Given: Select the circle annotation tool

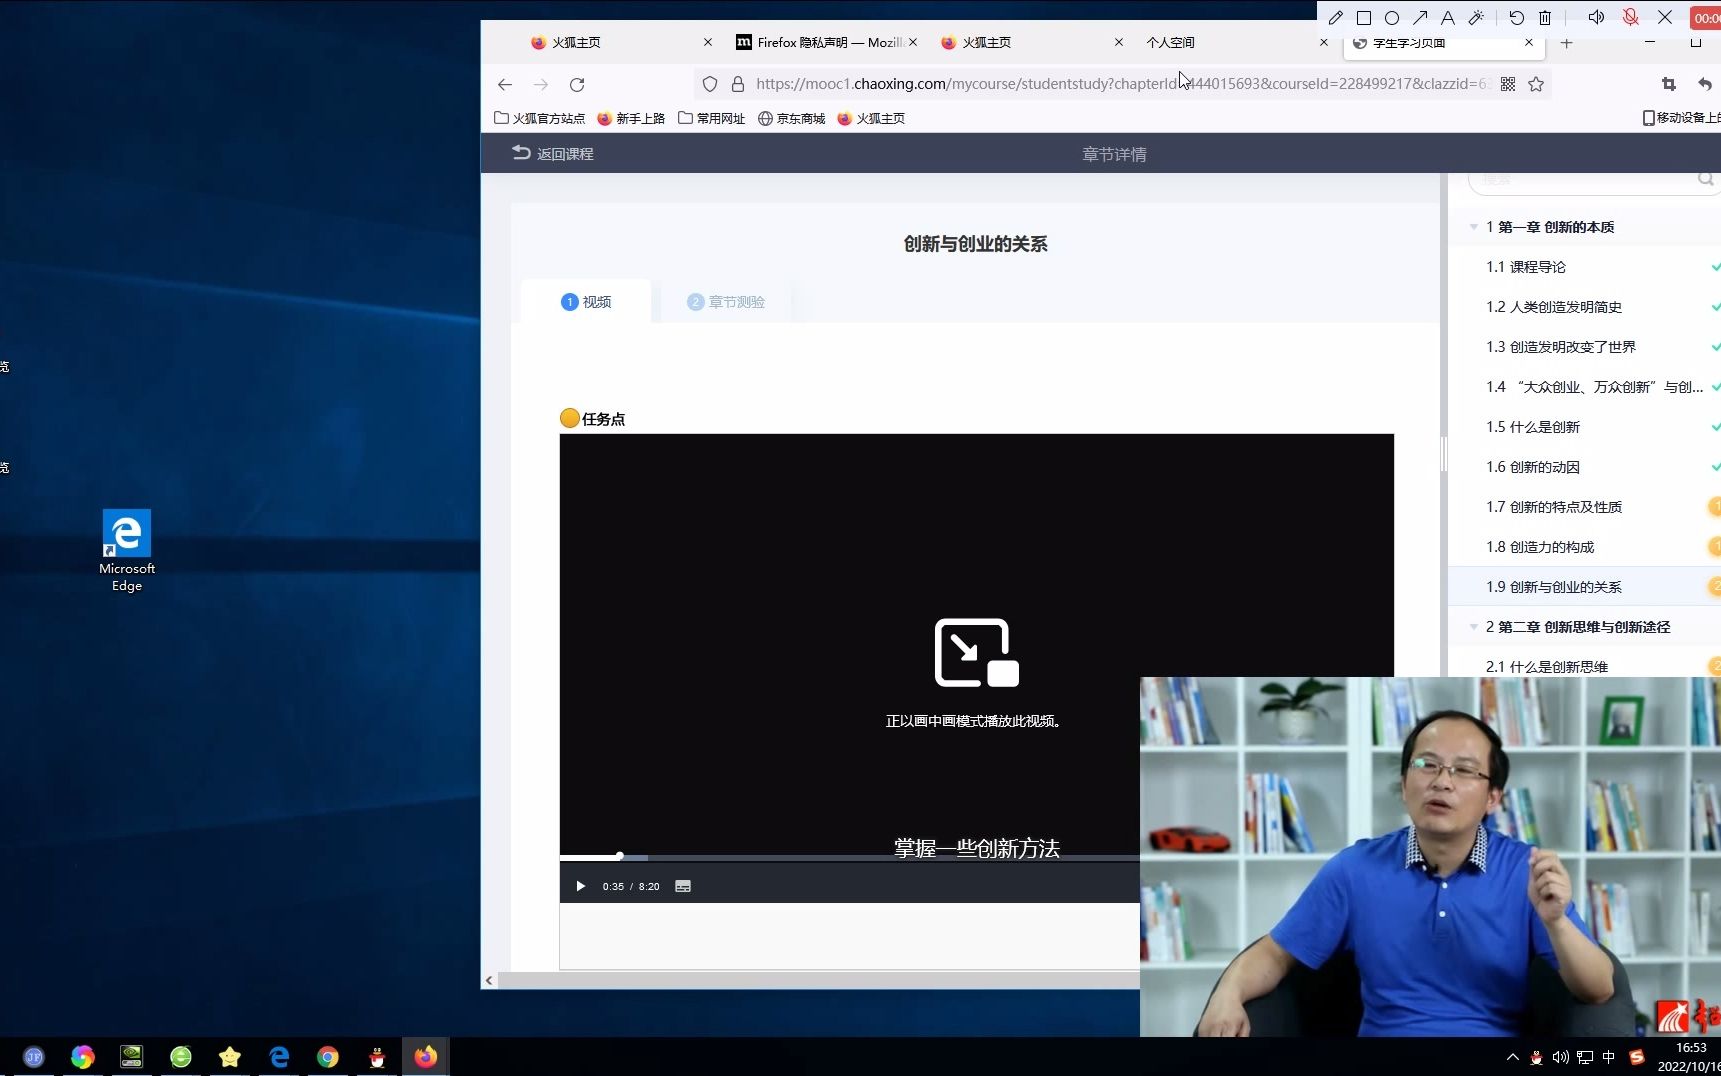Looking at the screenshot, I should pyautogui.click(x=1391, y=17).
